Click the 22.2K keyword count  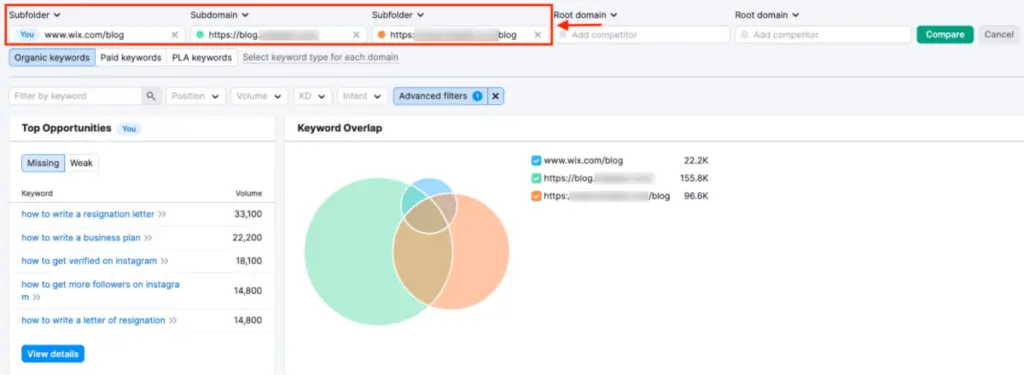pyautogui.click(x=696, y=160)
